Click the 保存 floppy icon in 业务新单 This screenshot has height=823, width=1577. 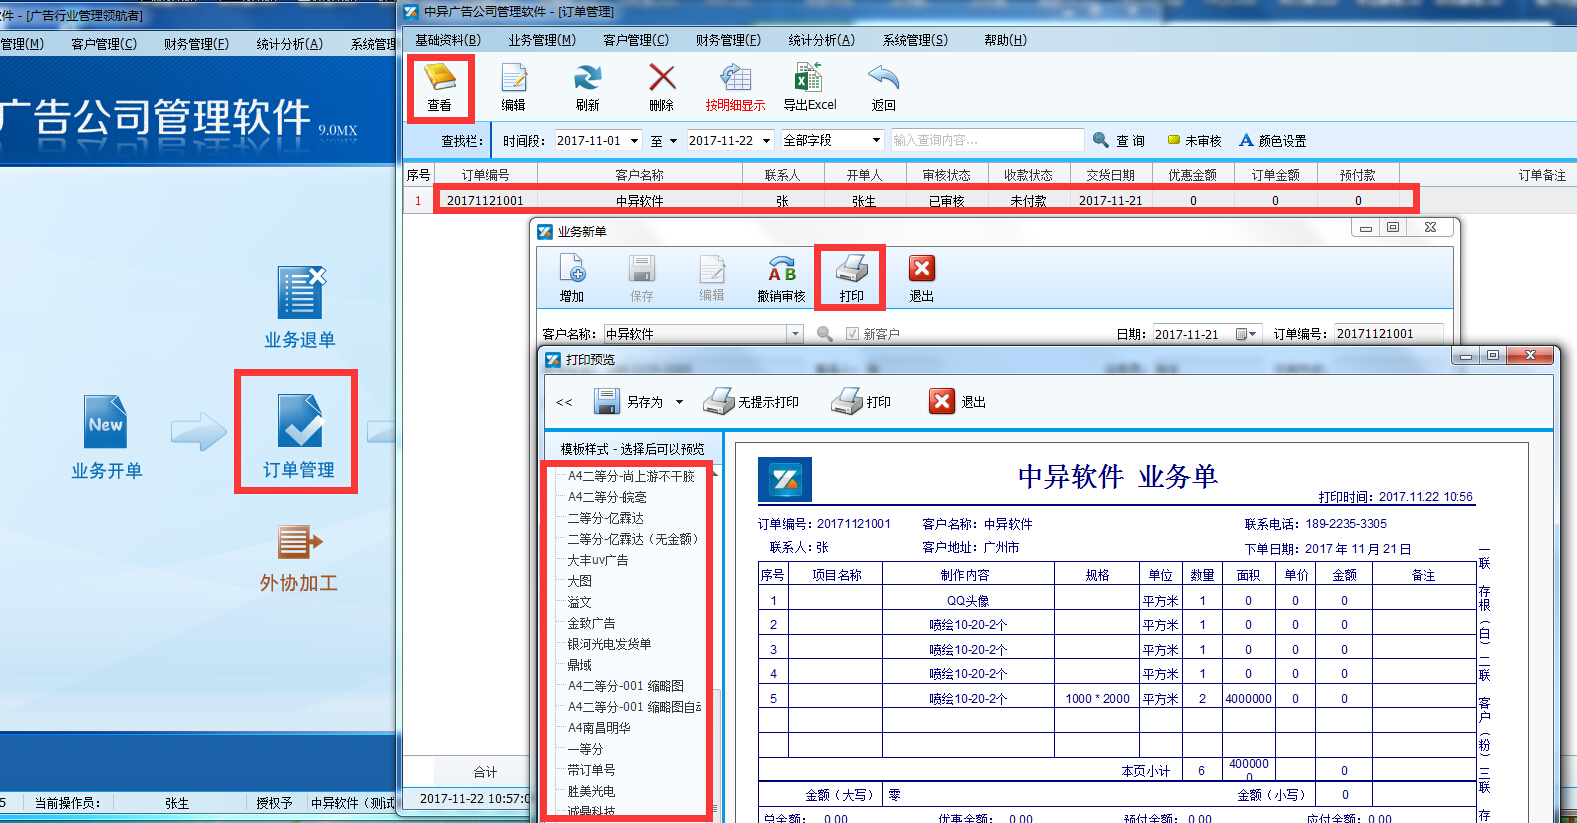point(642,270)
